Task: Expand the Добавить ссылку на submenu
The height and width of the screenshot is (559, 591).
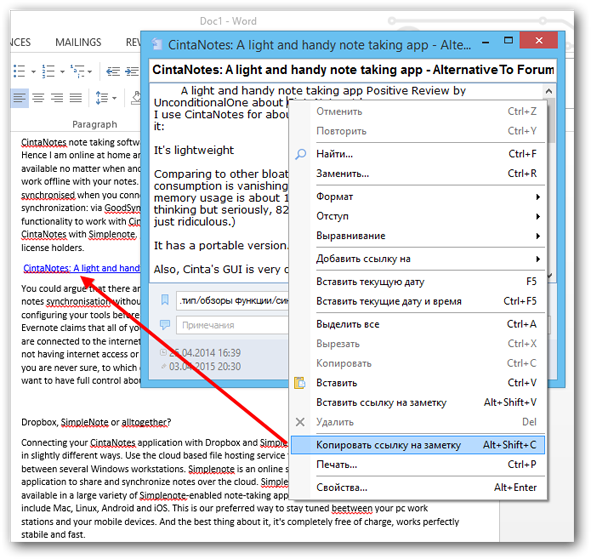Action: pos(428,259)
